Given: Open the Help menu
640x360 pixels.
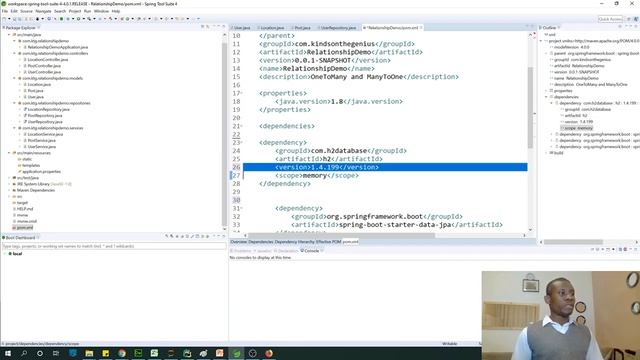Looking at the screenshot, I should point(116,11).
